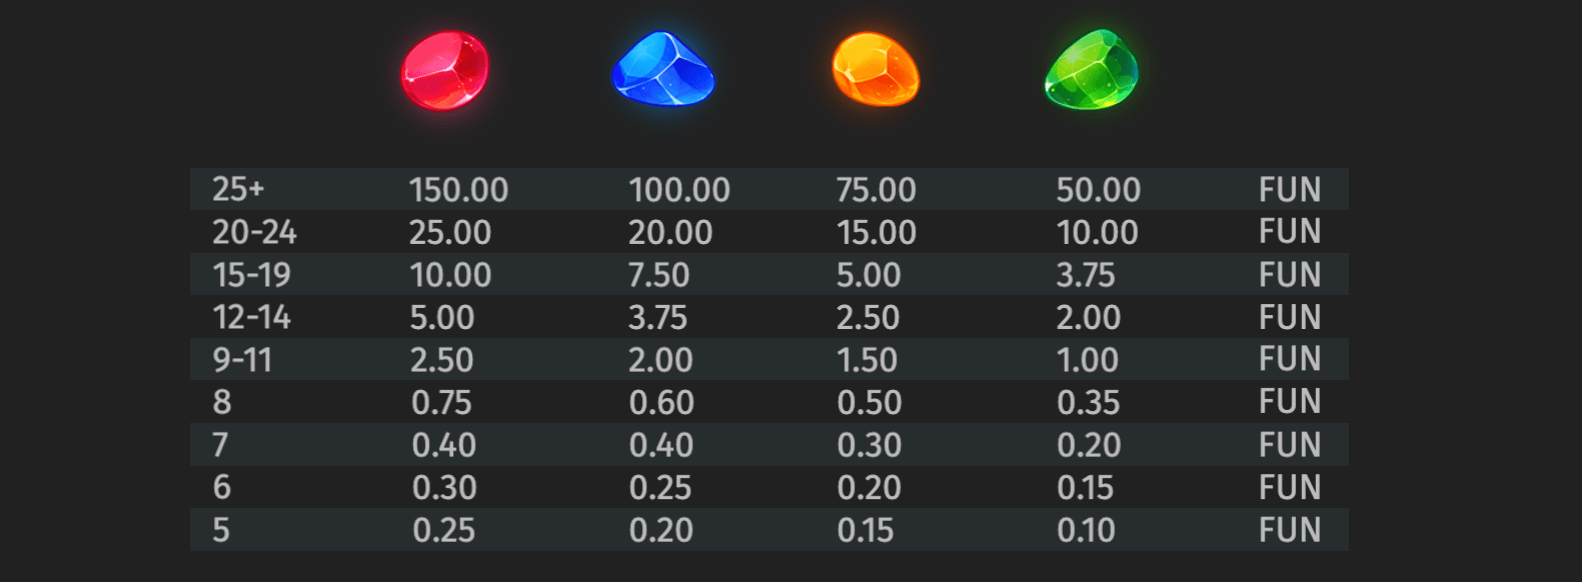Viewport: 1582px width, 582px height.
Task: Select the 20-24 cluster size row label
Action: [x=254, y=232]
